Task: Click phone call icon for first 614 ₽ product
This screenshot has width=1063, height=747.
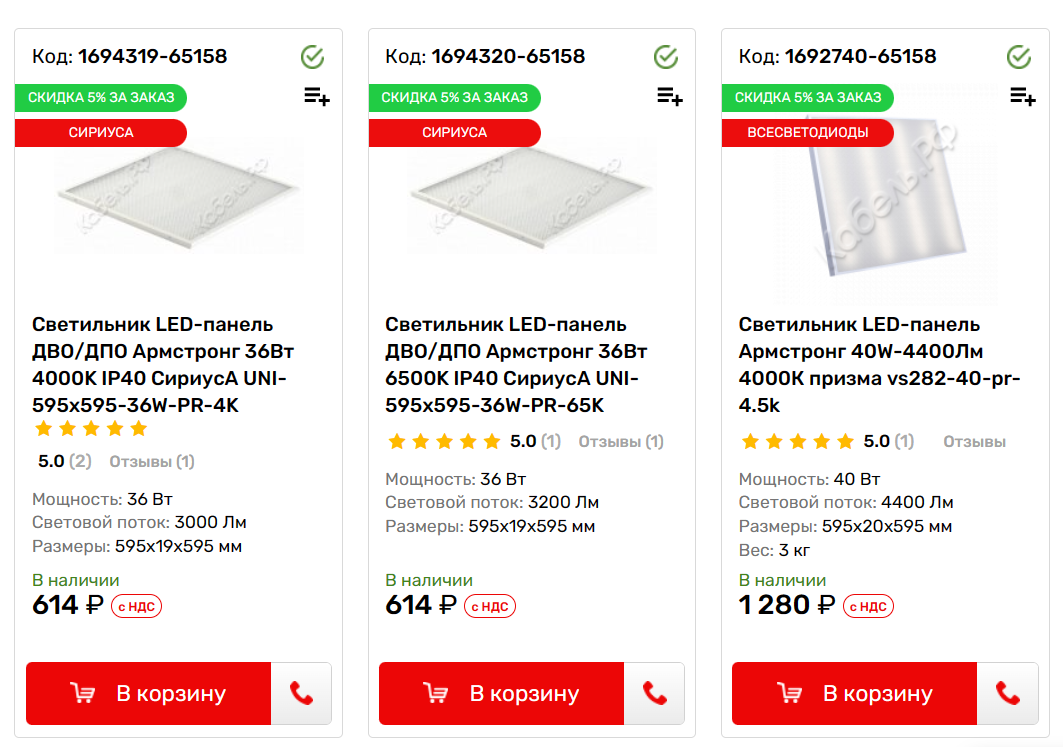Action: coord(301,693)
